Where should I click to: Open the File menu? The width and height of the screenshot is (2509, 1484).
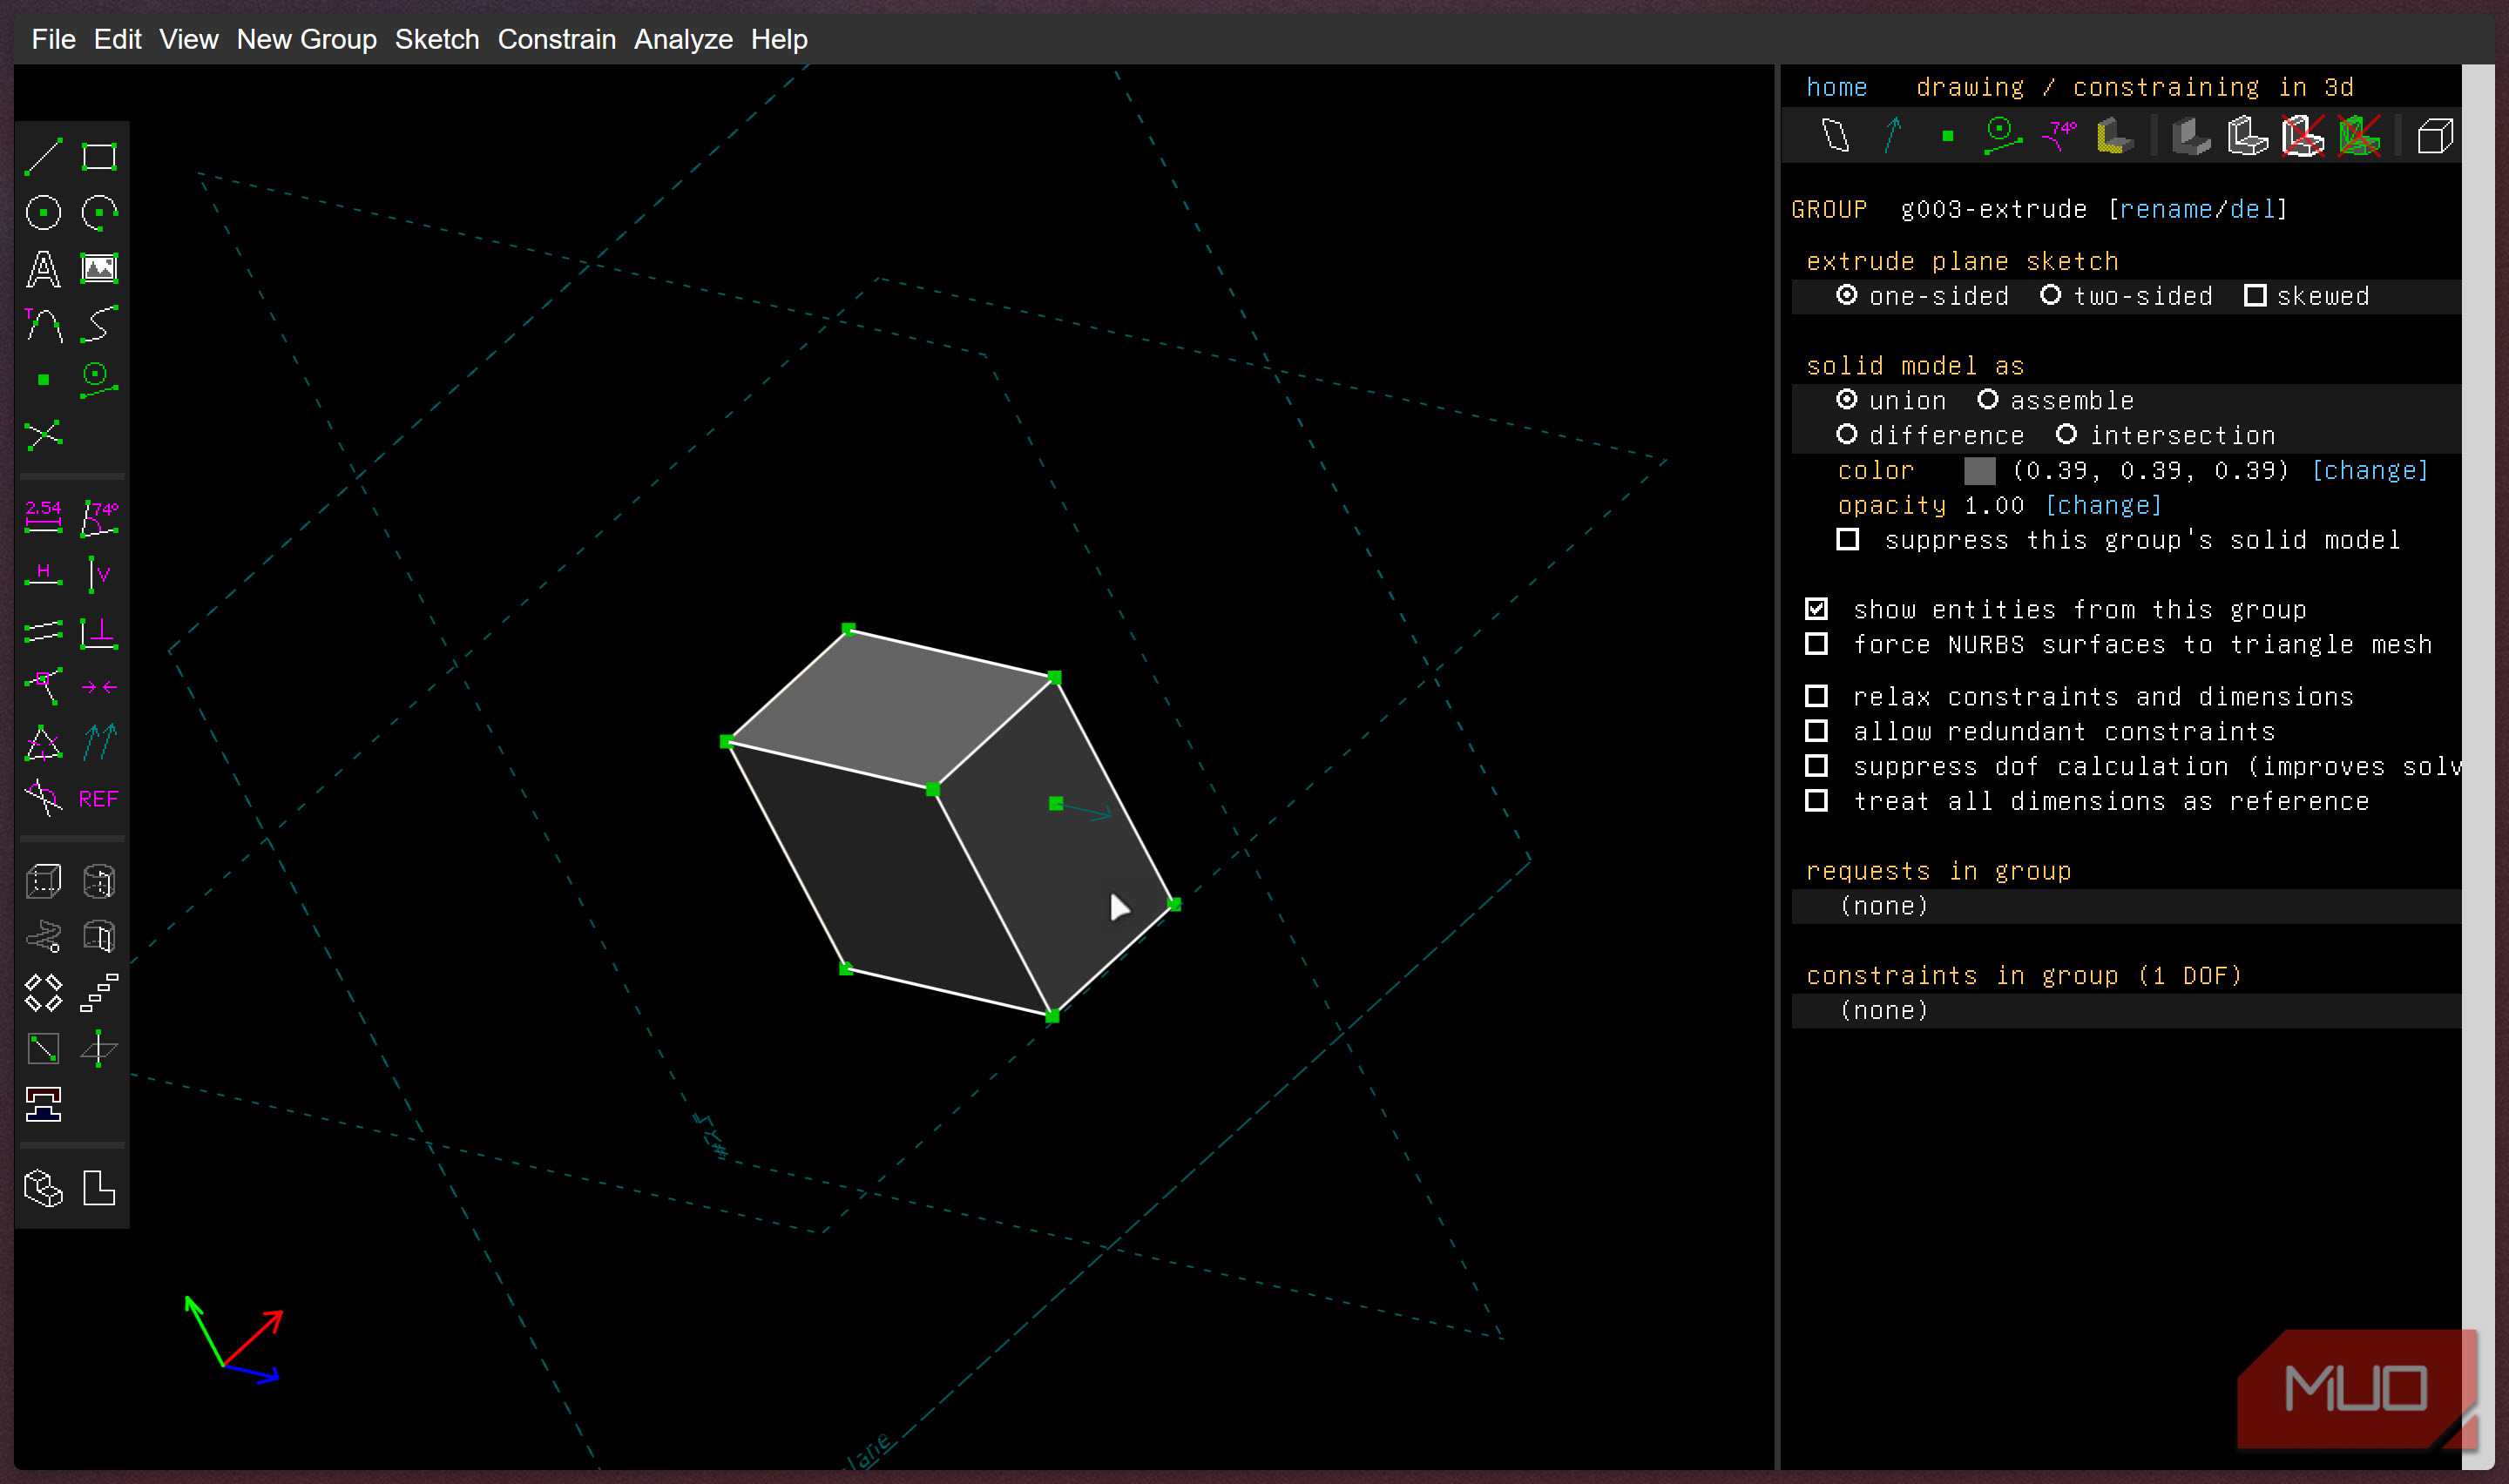[53, 39]
